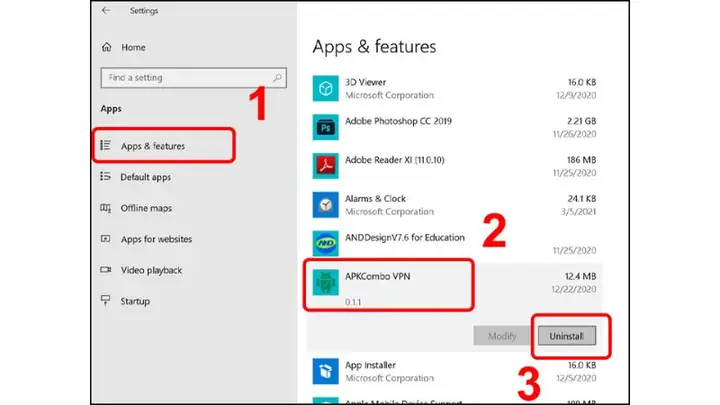Select Alarms & Clock entry
Image resolution: width=720 pixels, height=405 pixels.
pos(454,205)
